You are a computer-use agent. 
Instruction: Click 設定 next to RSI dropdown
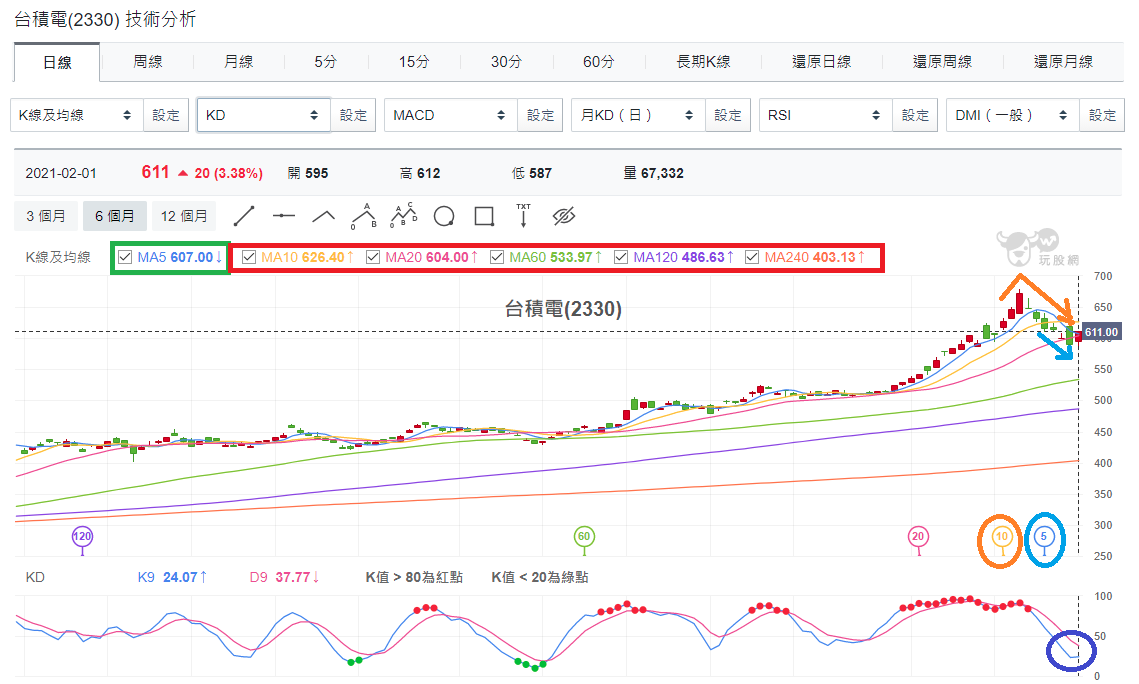click(915, 115)
